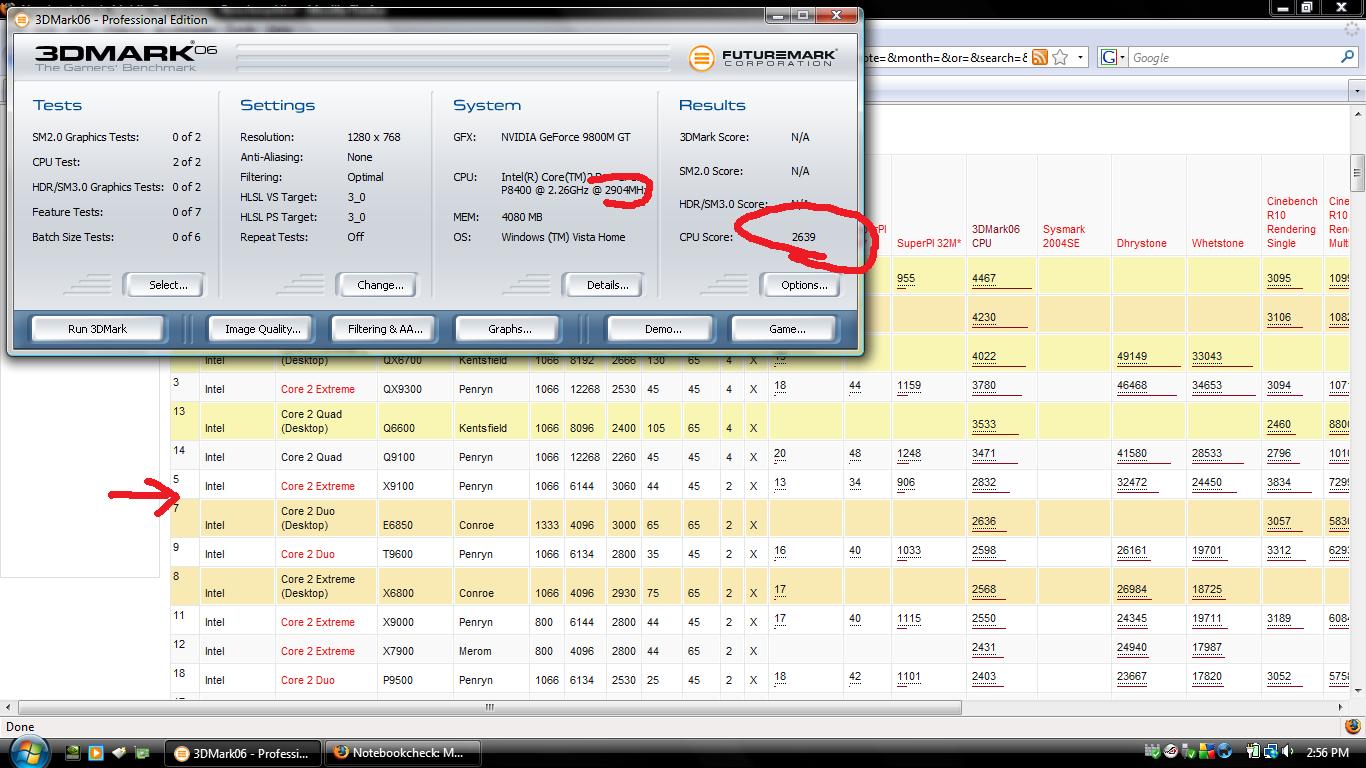Click the 3834 Cinebench single value
1366x768 pixels.
tap(1279, 482)
